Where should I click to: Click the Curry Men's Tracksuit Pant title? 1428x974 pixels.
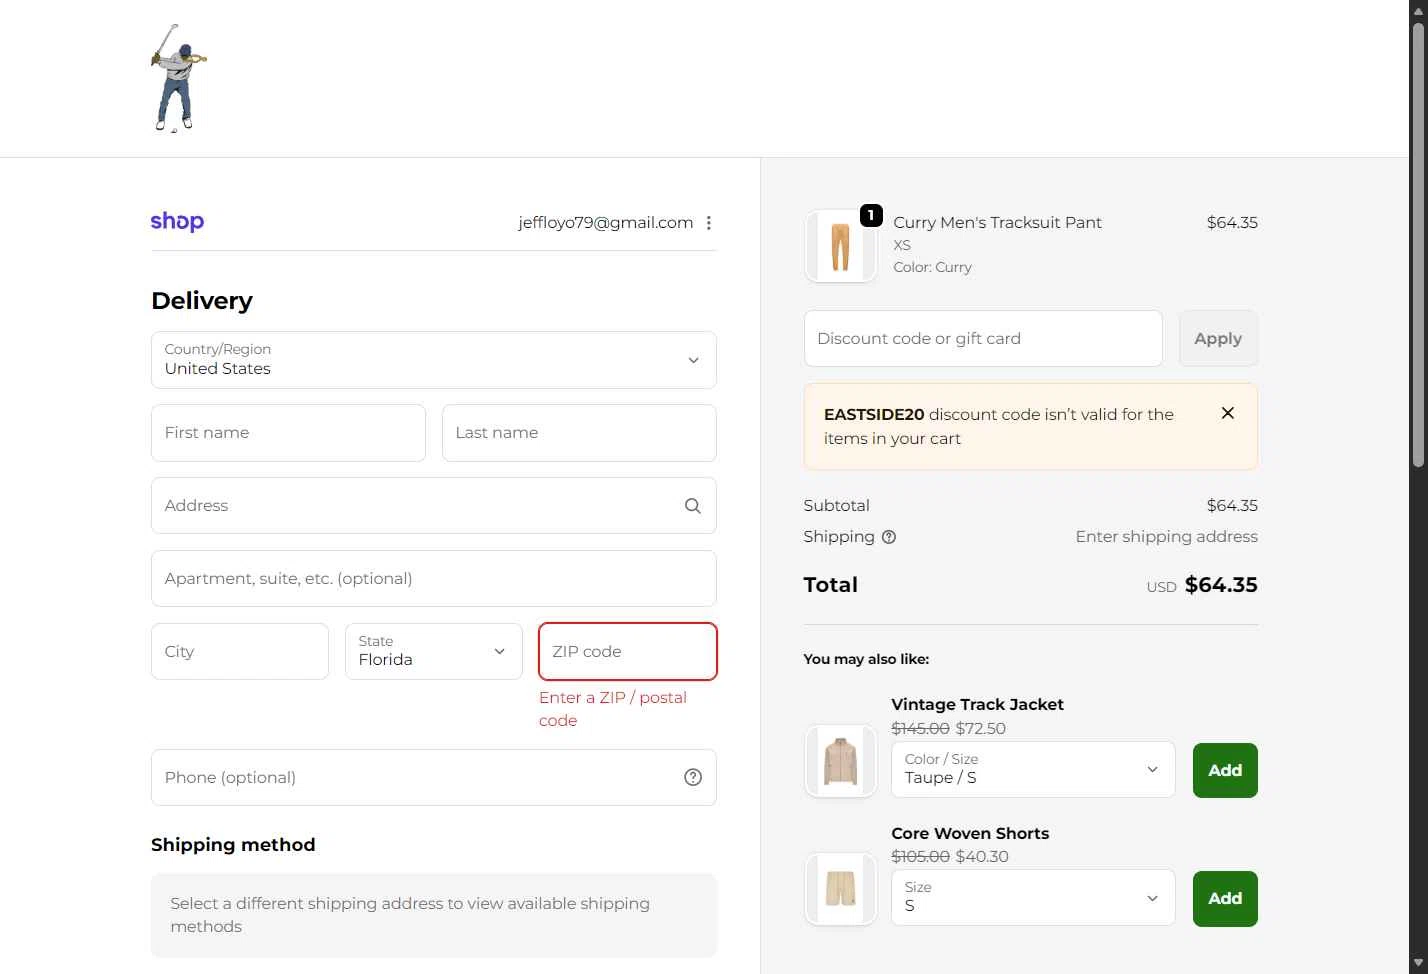997,223
